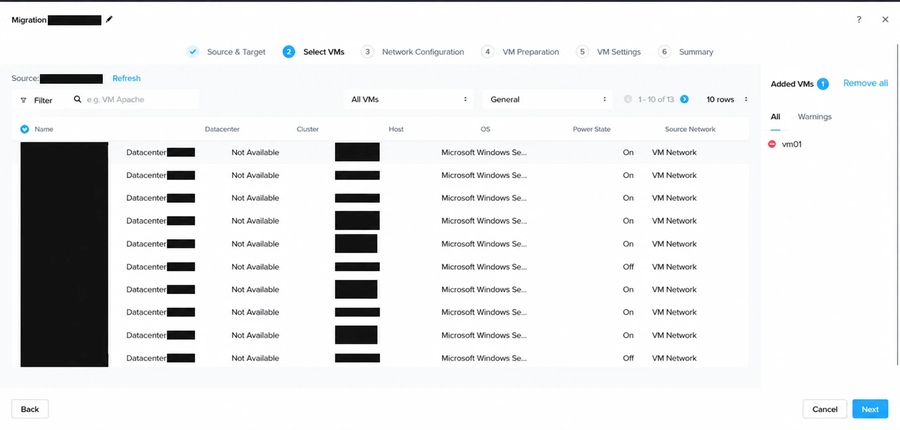Click the Source Network column header
Image resolution: width=900 pixels, height=430 pixels.
coord(690,129)
